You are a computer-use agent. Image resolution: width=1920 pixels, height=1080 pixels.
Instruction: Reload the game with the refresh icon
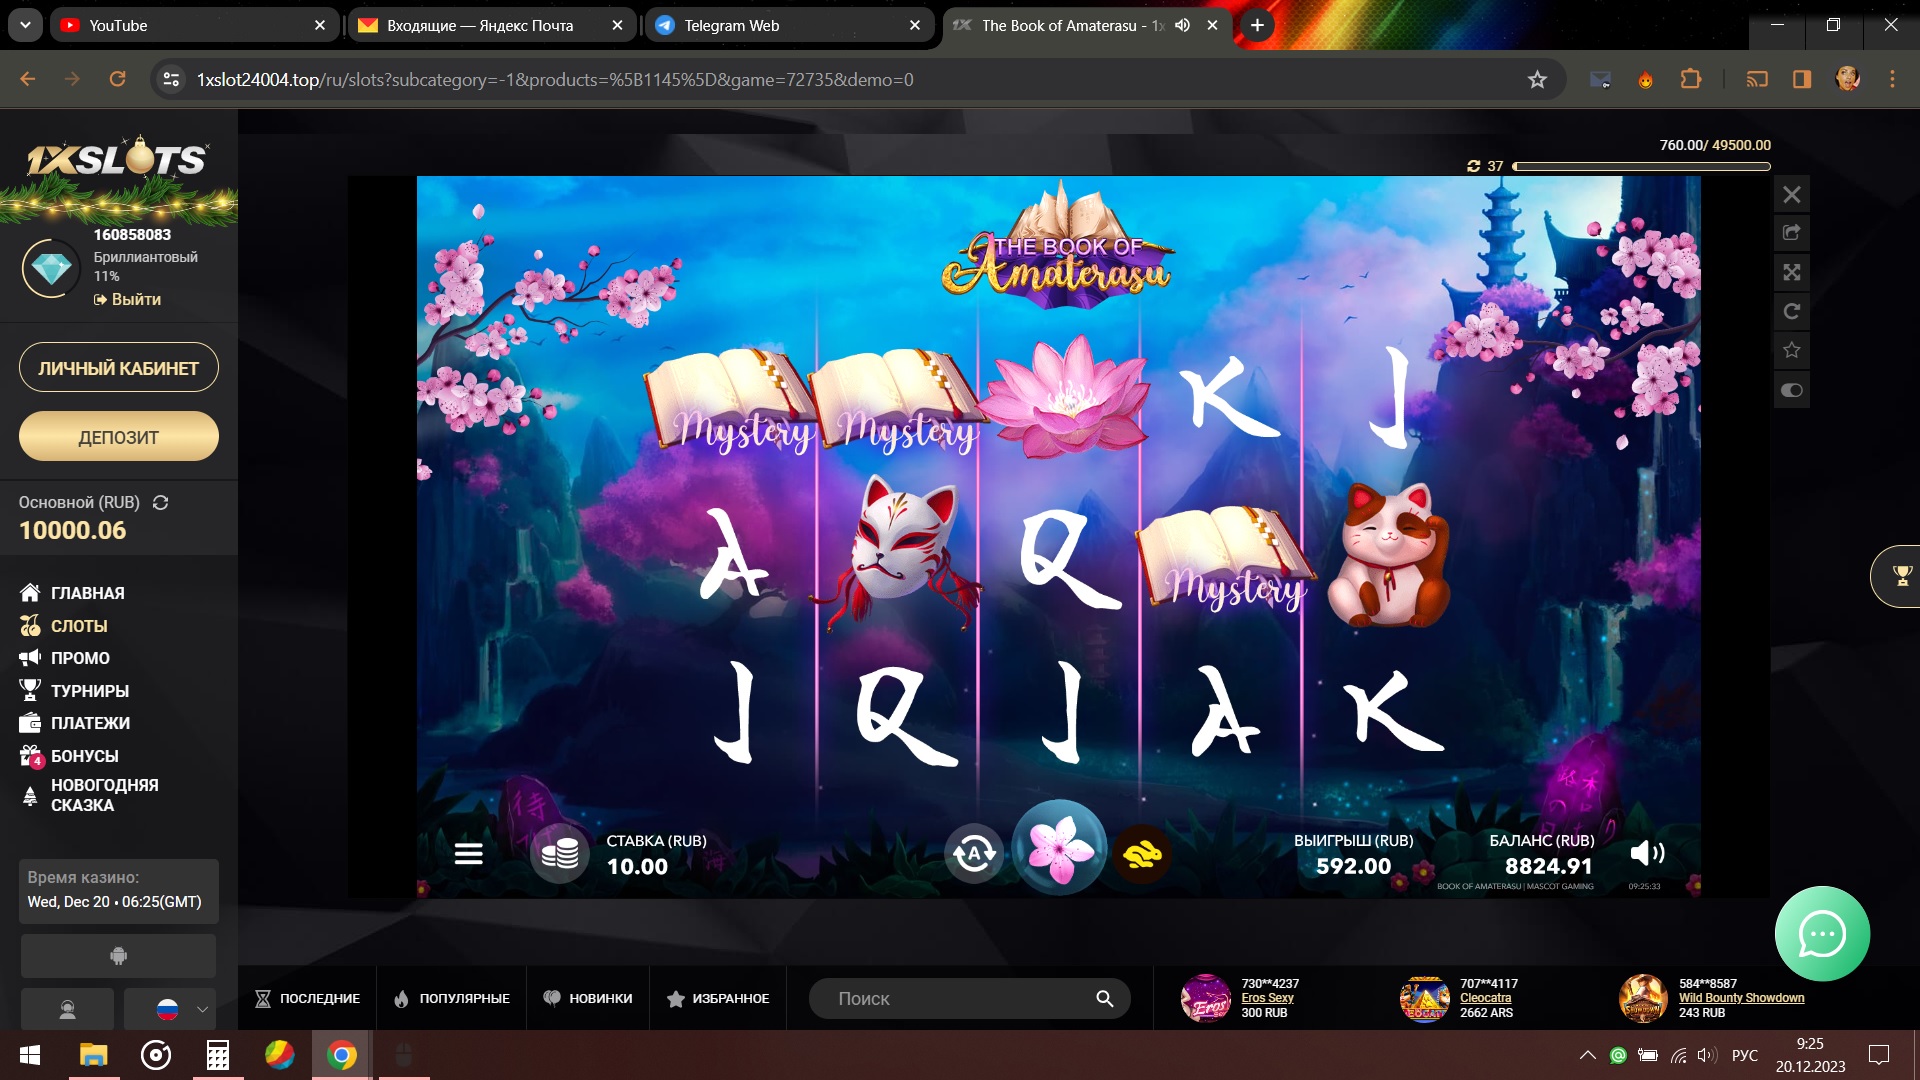(1791, 311)
